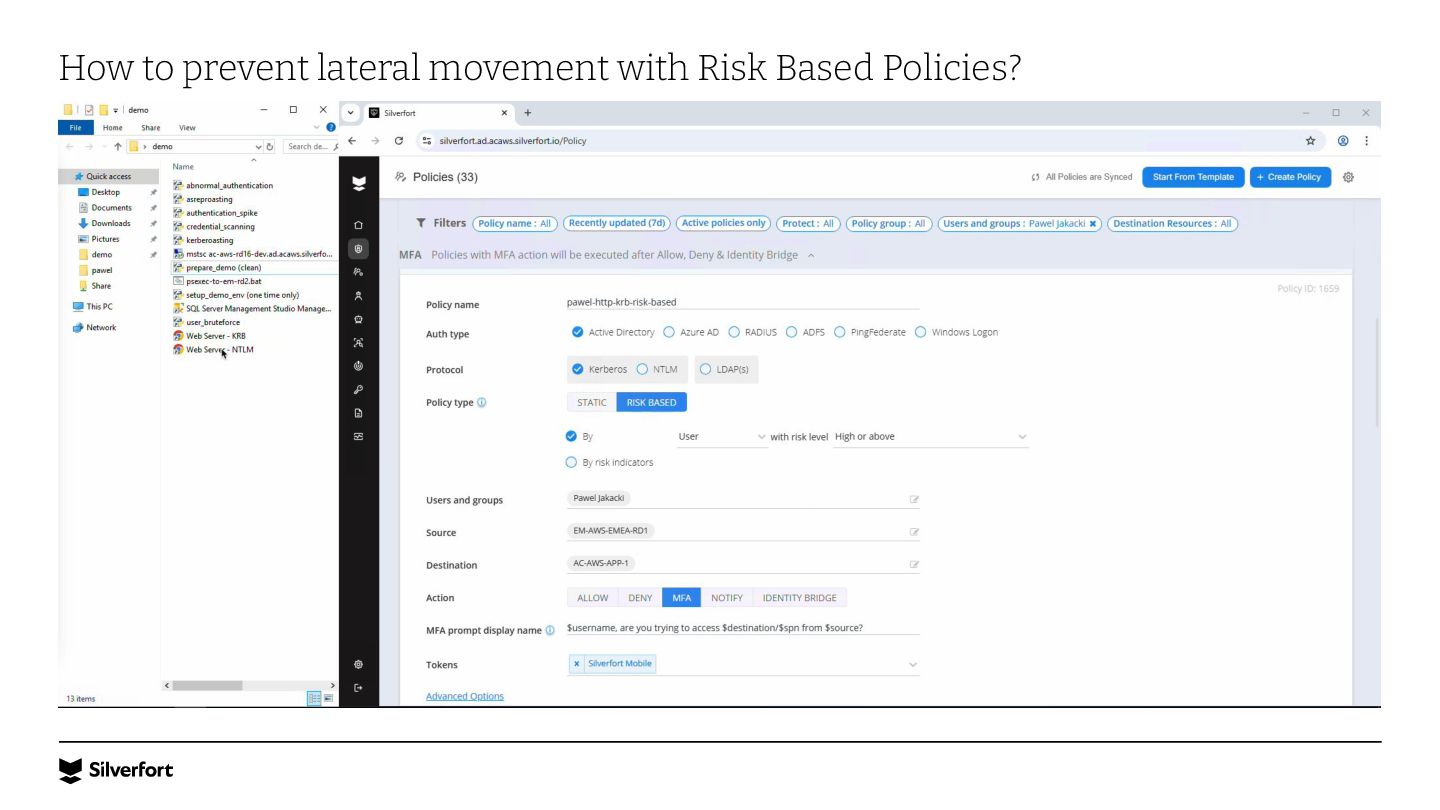This screenshot has height=810, width=1440.
Task: Click File Explorer help question mark icon
Action: (x=331, y=127)
